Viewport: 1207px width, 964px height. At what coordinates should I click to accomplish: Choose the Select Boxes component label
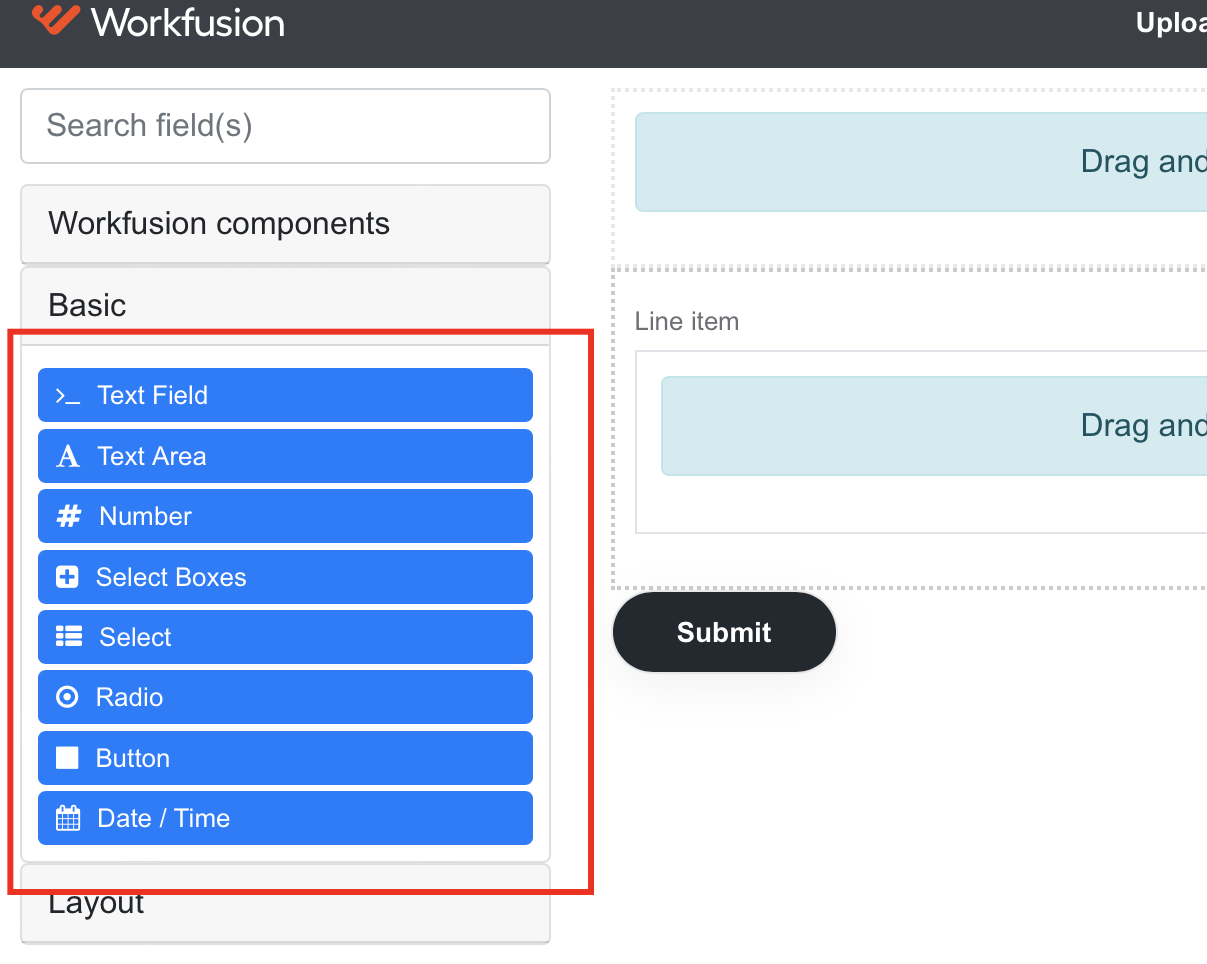click(171, 577)
